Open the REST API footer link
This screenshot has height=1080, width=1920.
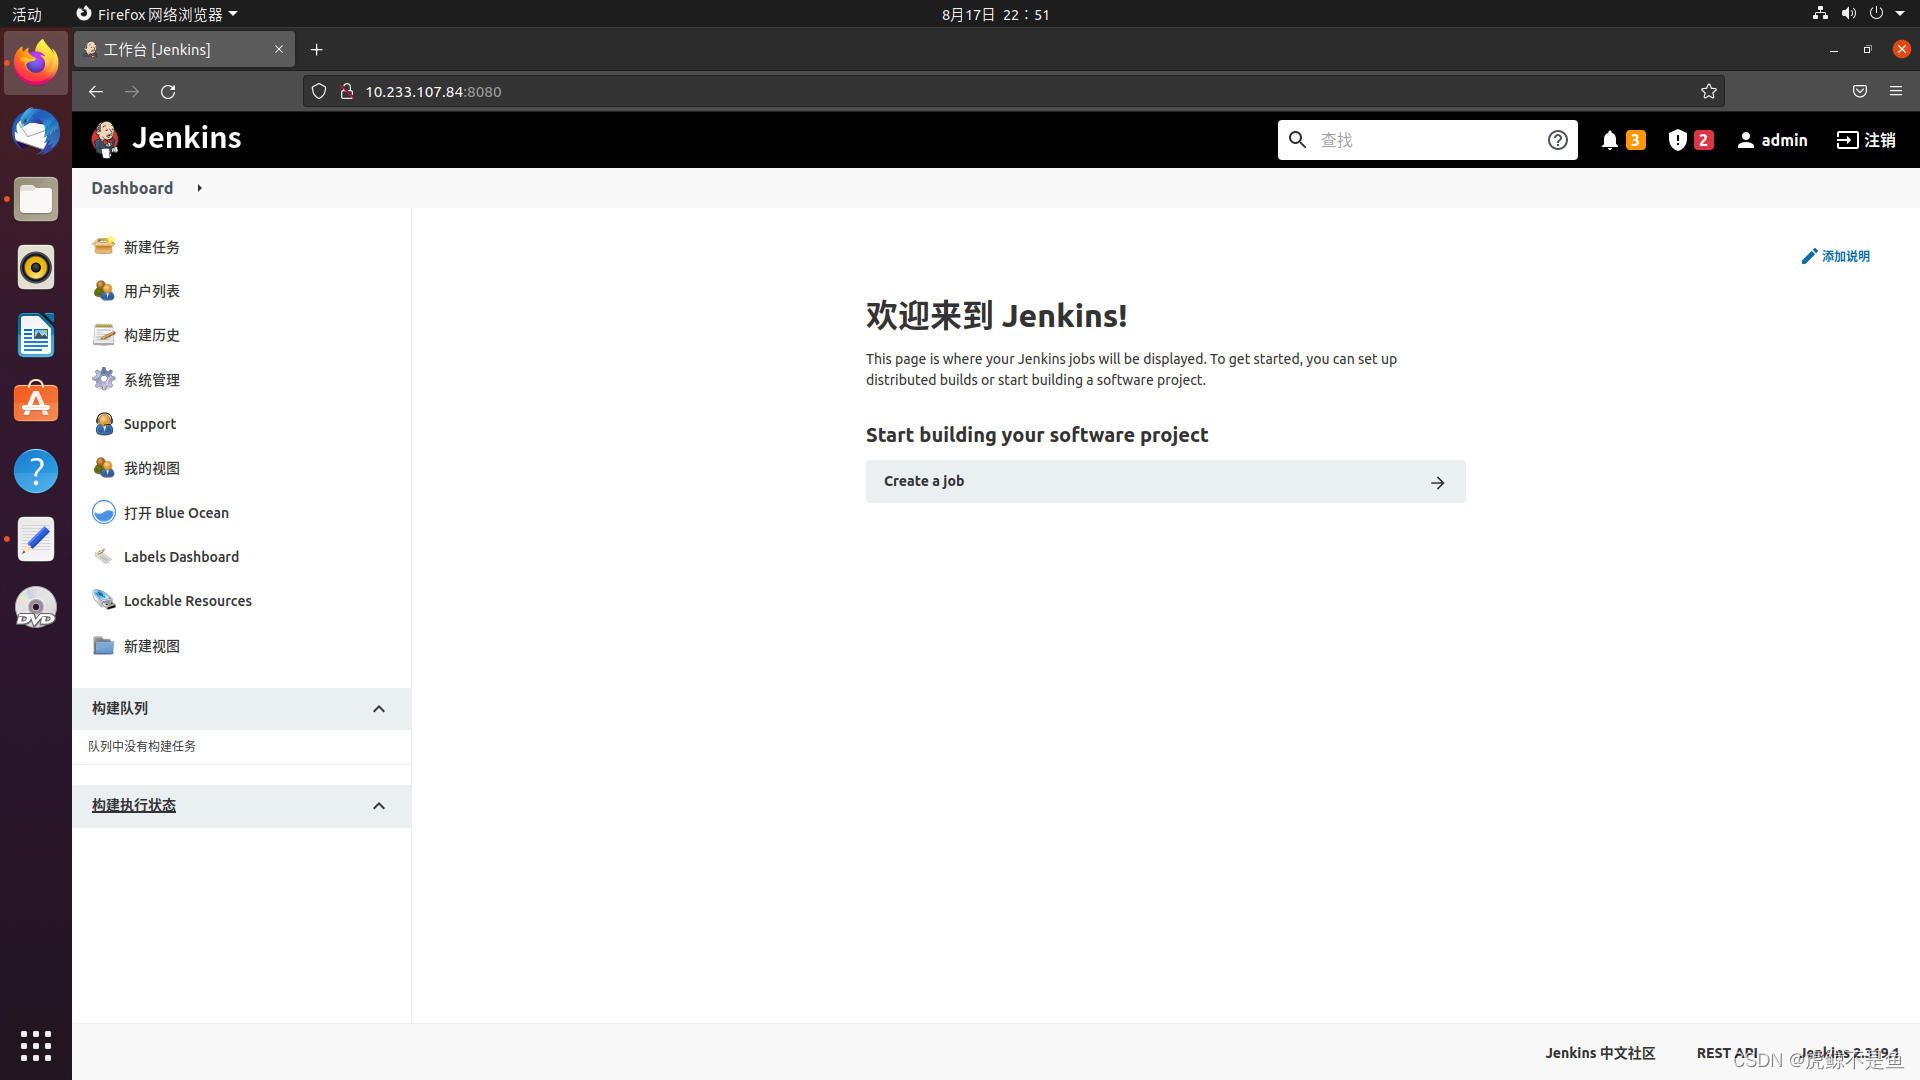pos(1727,1053)
